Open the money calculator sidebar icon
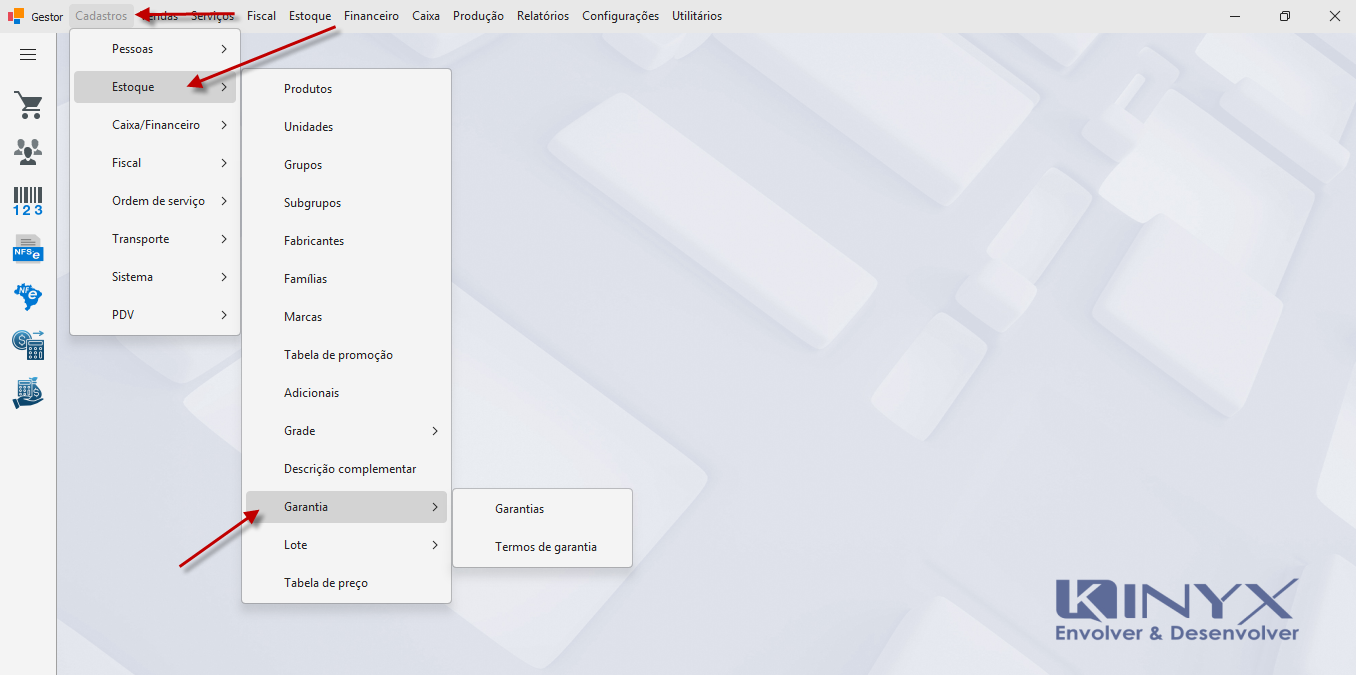The height and width of the screenshot is (675, 1356). [x=28, y=345]
